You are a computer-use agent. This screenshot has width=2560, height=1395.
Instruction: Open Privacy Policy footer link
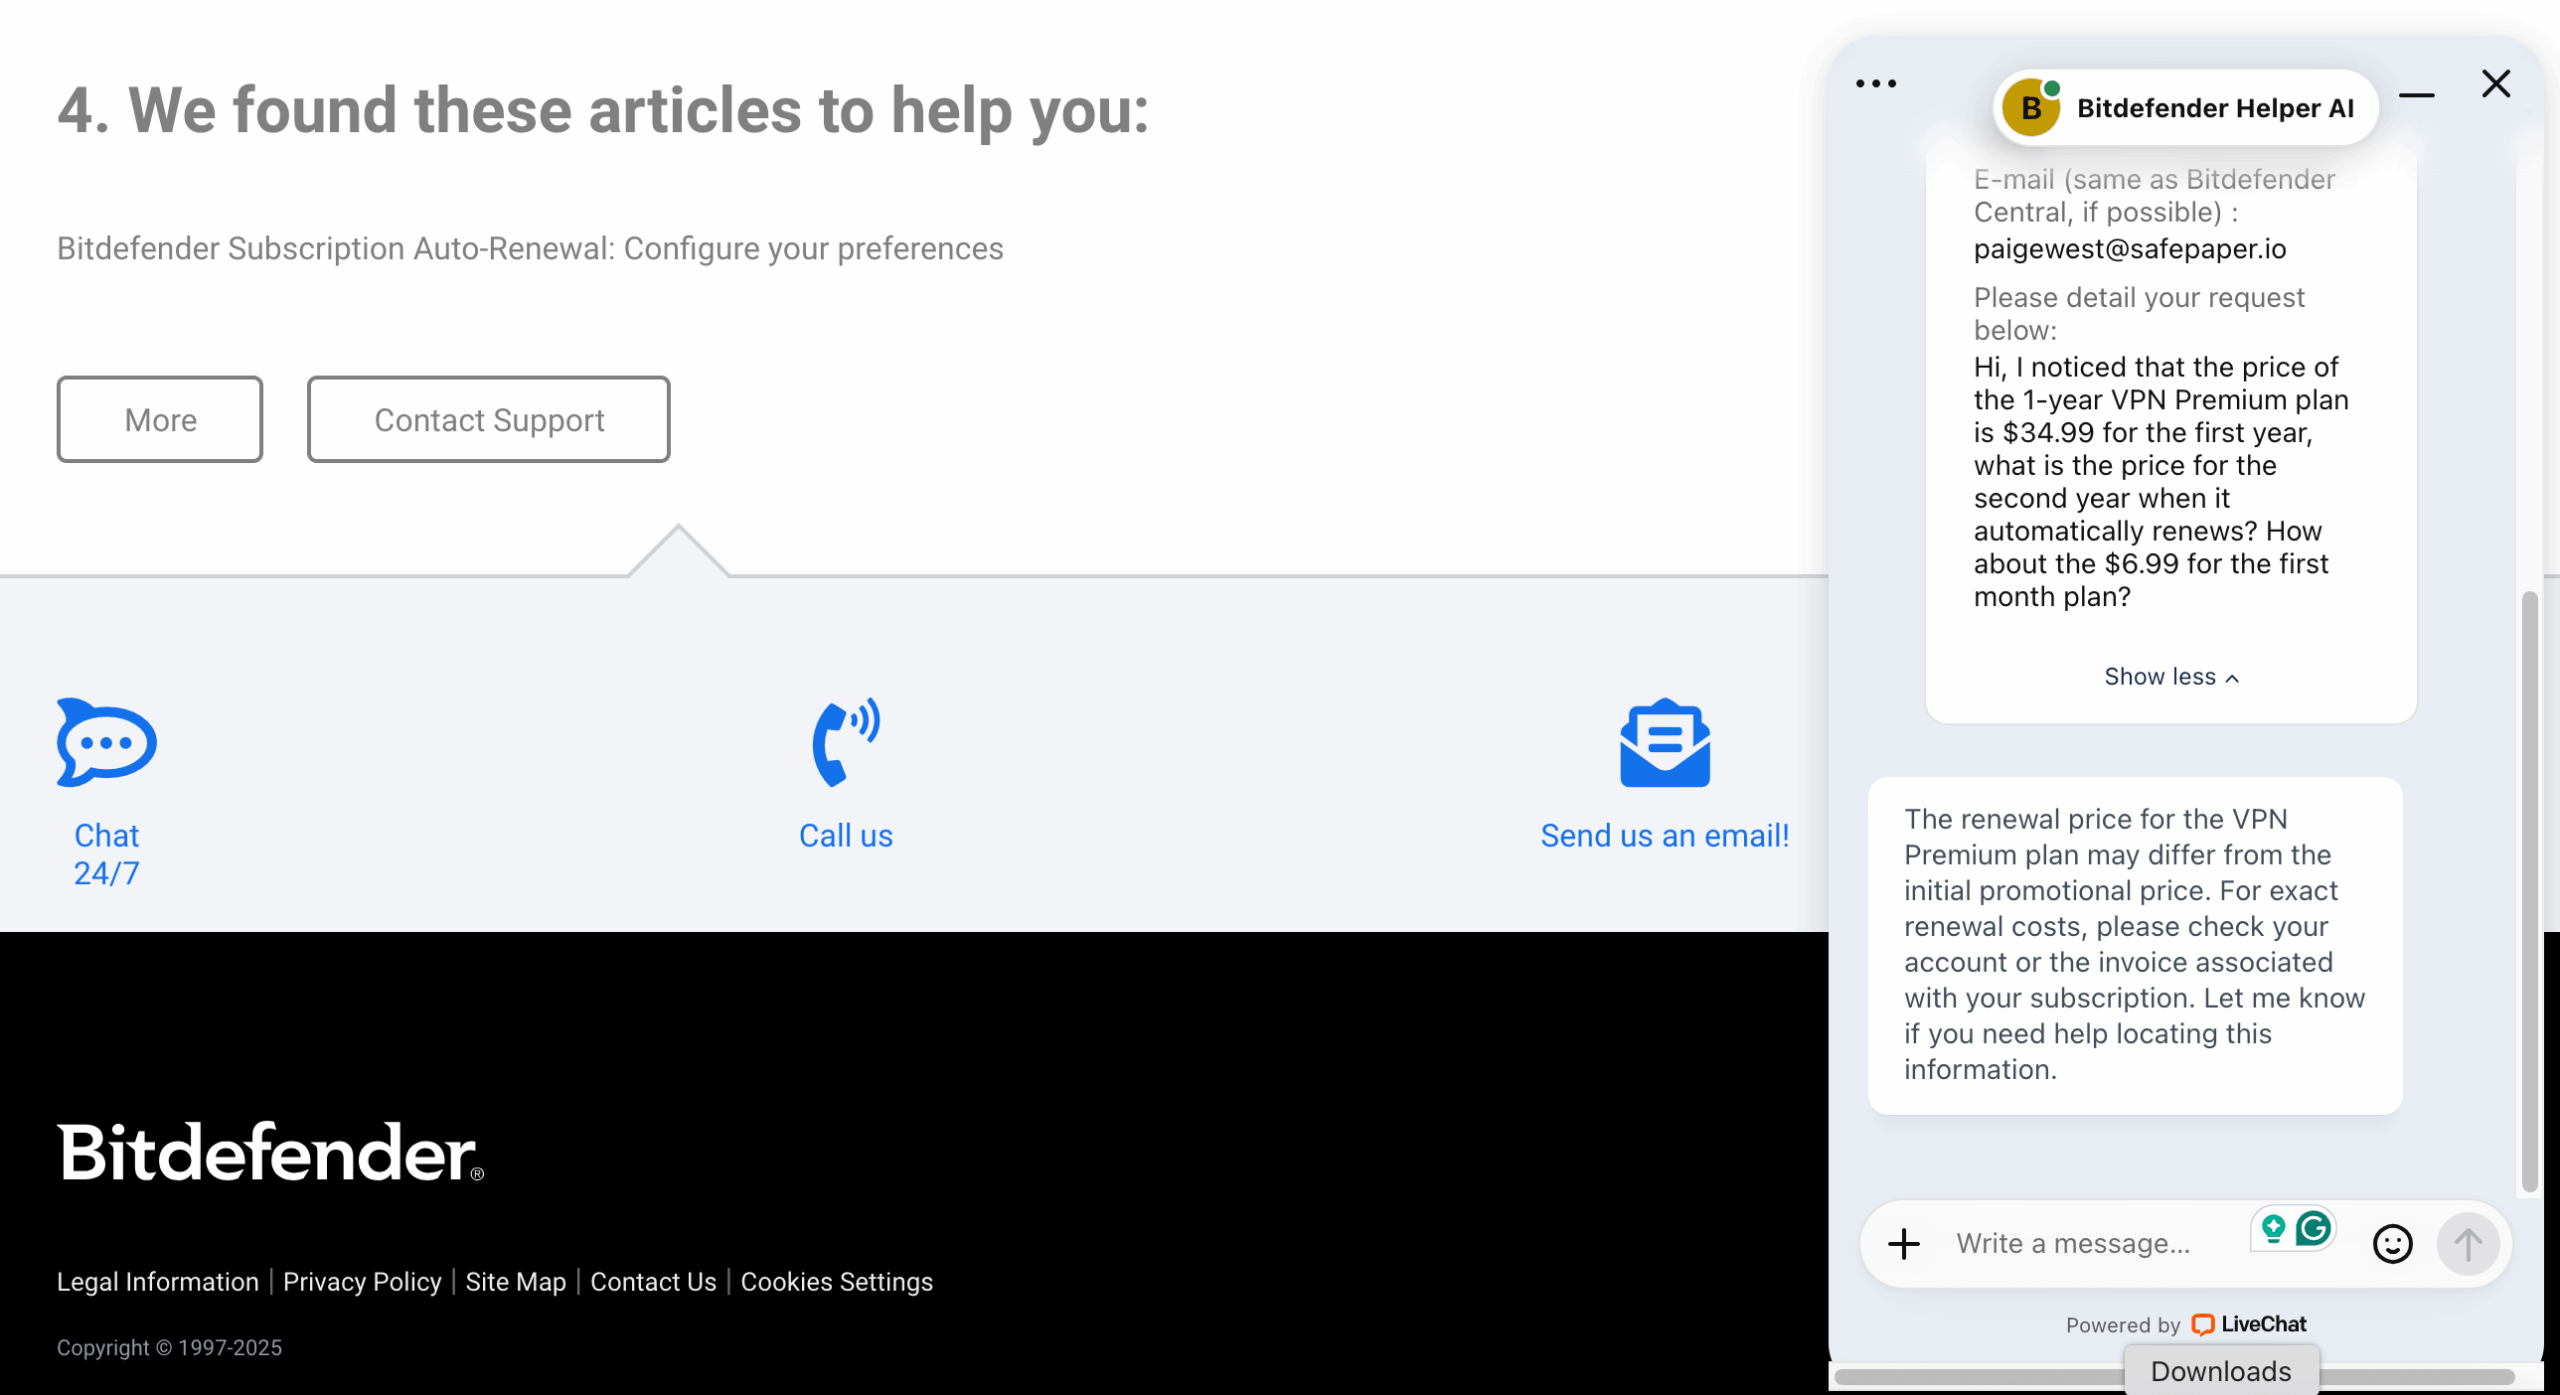coord(362,1282)
